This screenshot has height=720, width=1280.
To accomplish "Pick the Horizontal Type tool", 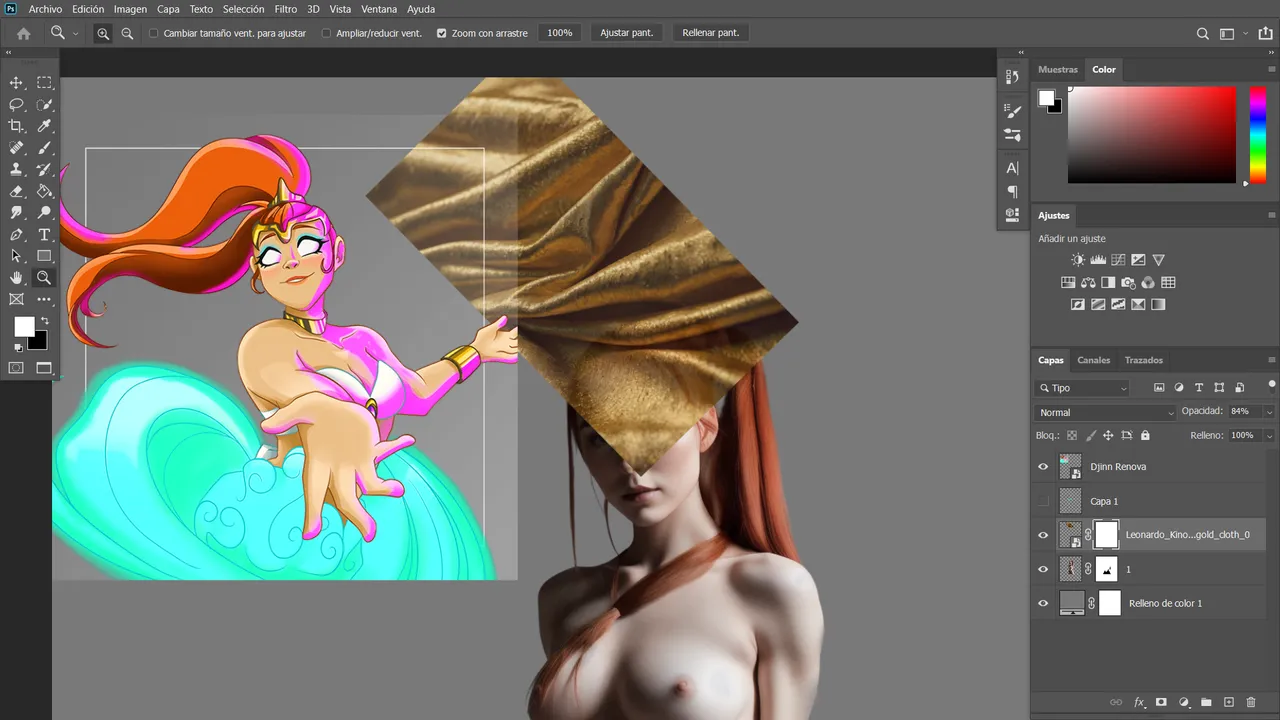I will [x=44, y=235].
